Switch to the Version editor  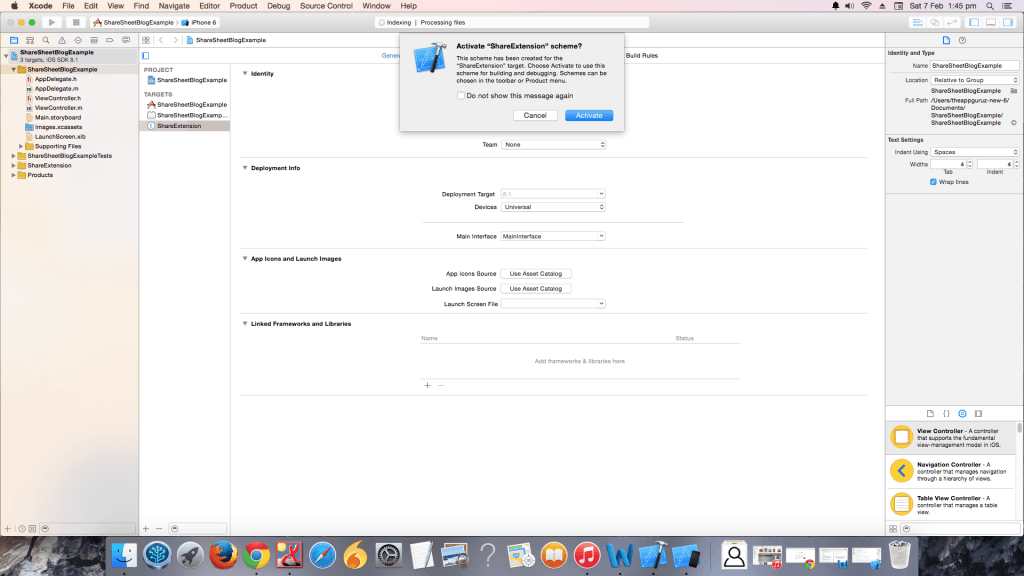point(952,22)
